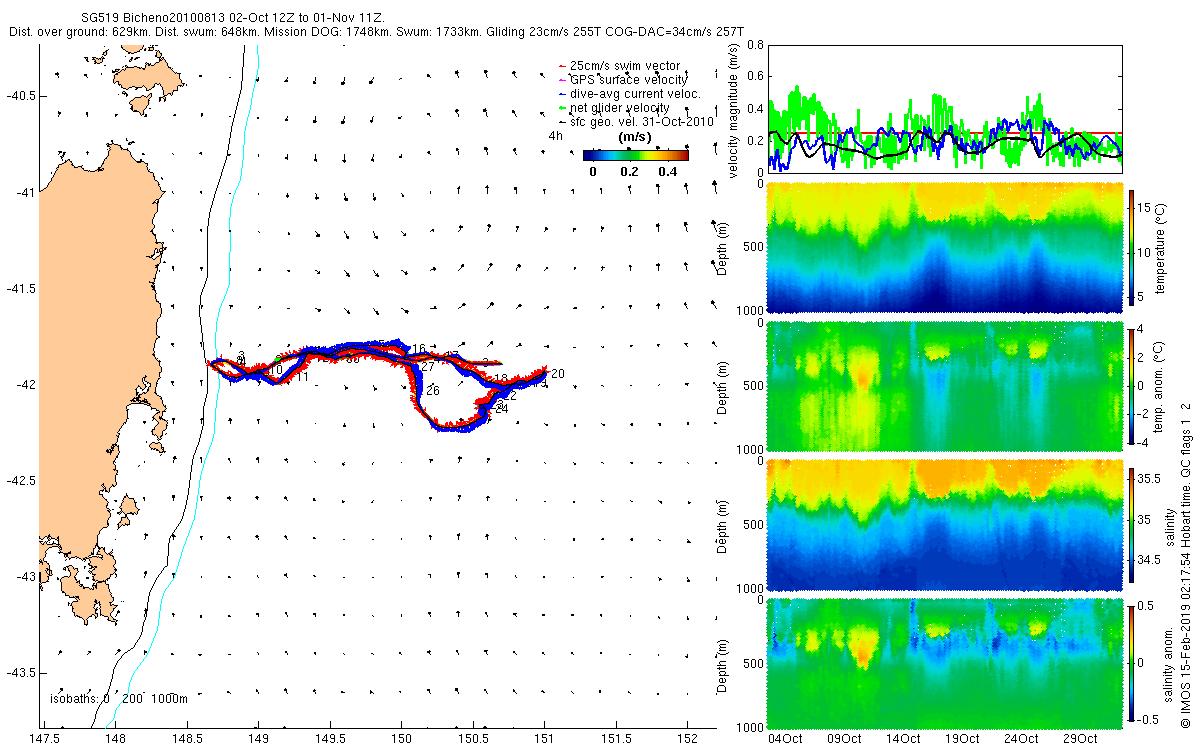The height and width of the screenshot is (750, 1200).
Task: Select the '25cm/s swim vector' legend entry
Action: point(618,66)
